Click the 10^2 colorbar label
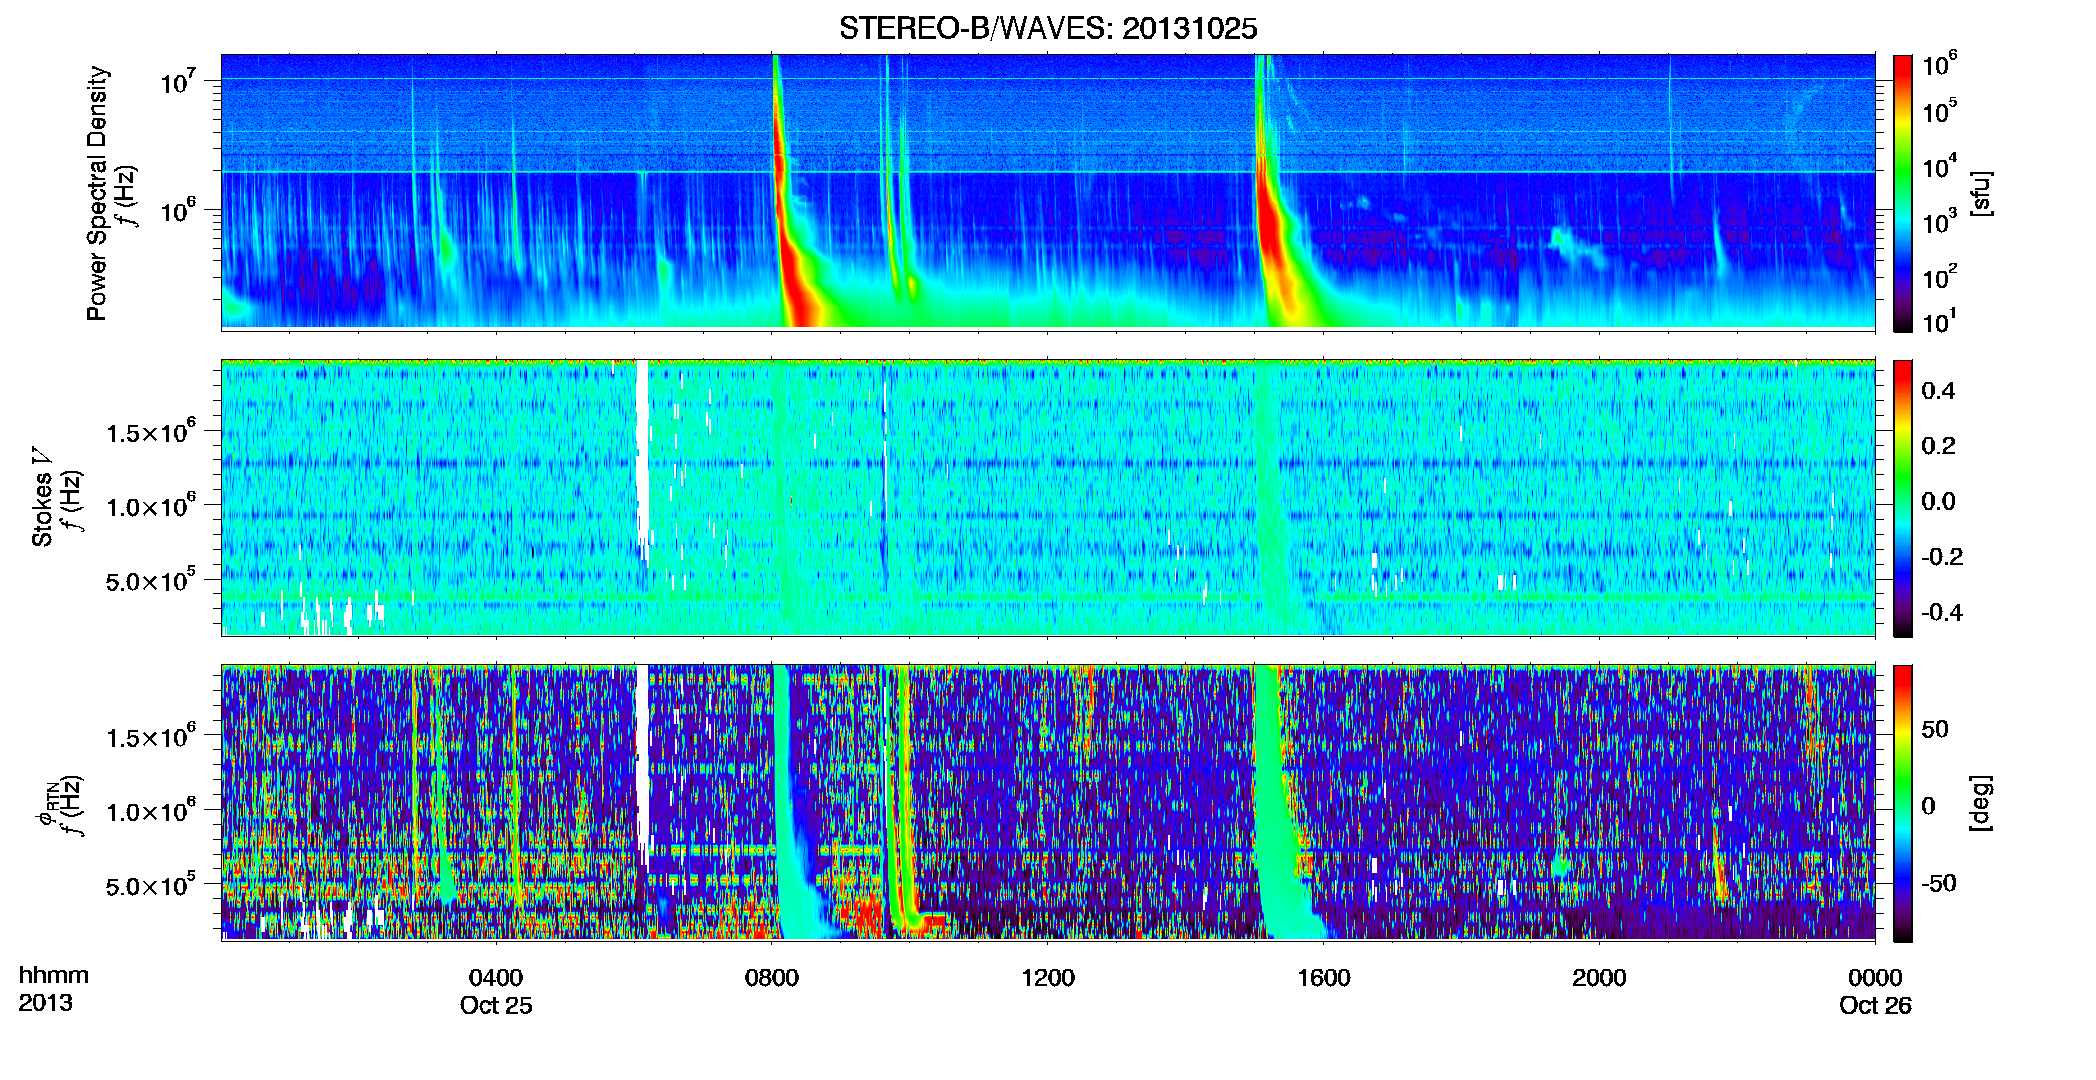2096x1080 pixels. tap(1940, 276)
